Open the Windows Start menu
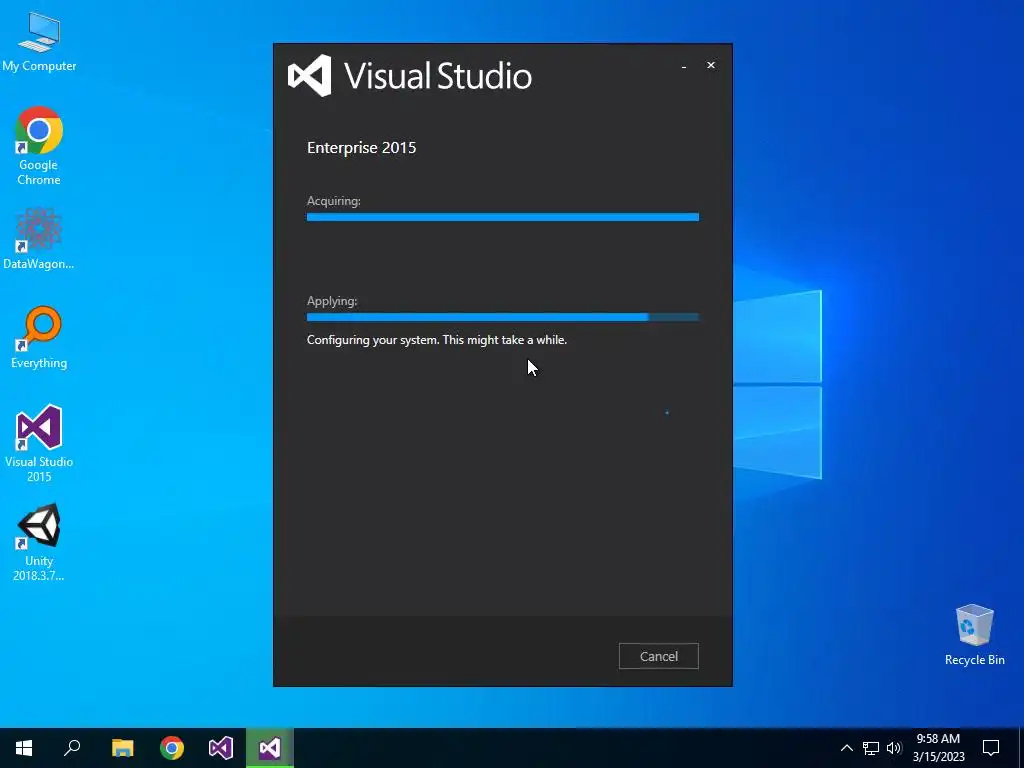 click(x=24, y=748)
